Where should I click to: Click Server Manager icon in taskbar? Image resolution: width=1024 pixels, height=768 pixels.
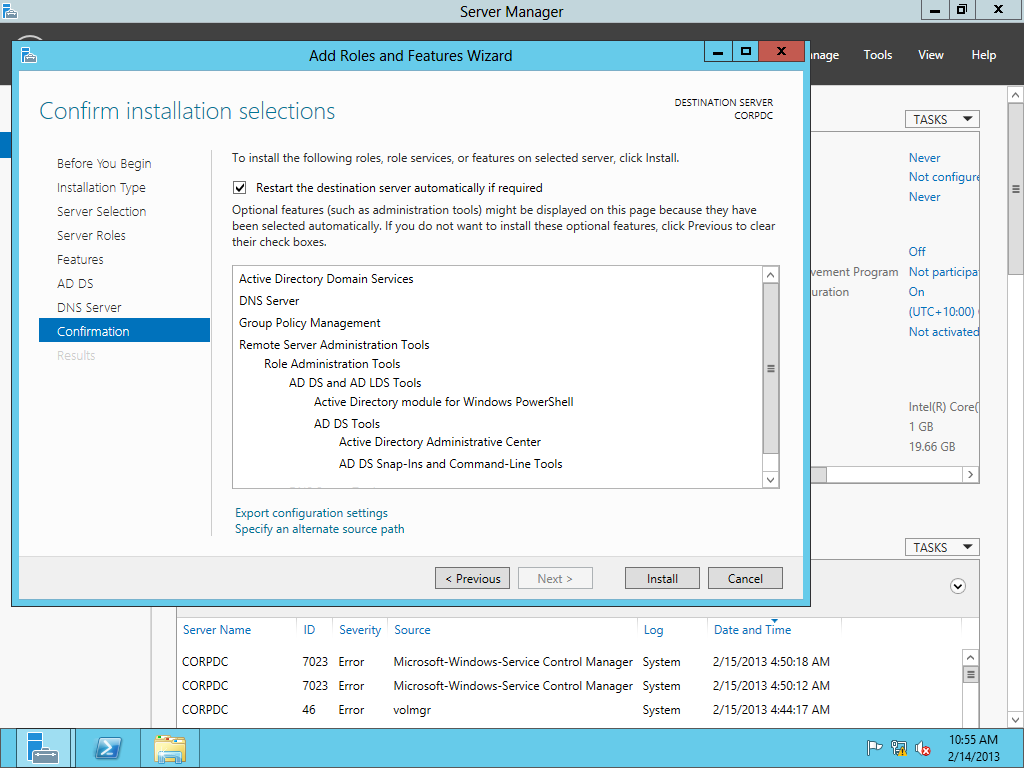(43, 747)
